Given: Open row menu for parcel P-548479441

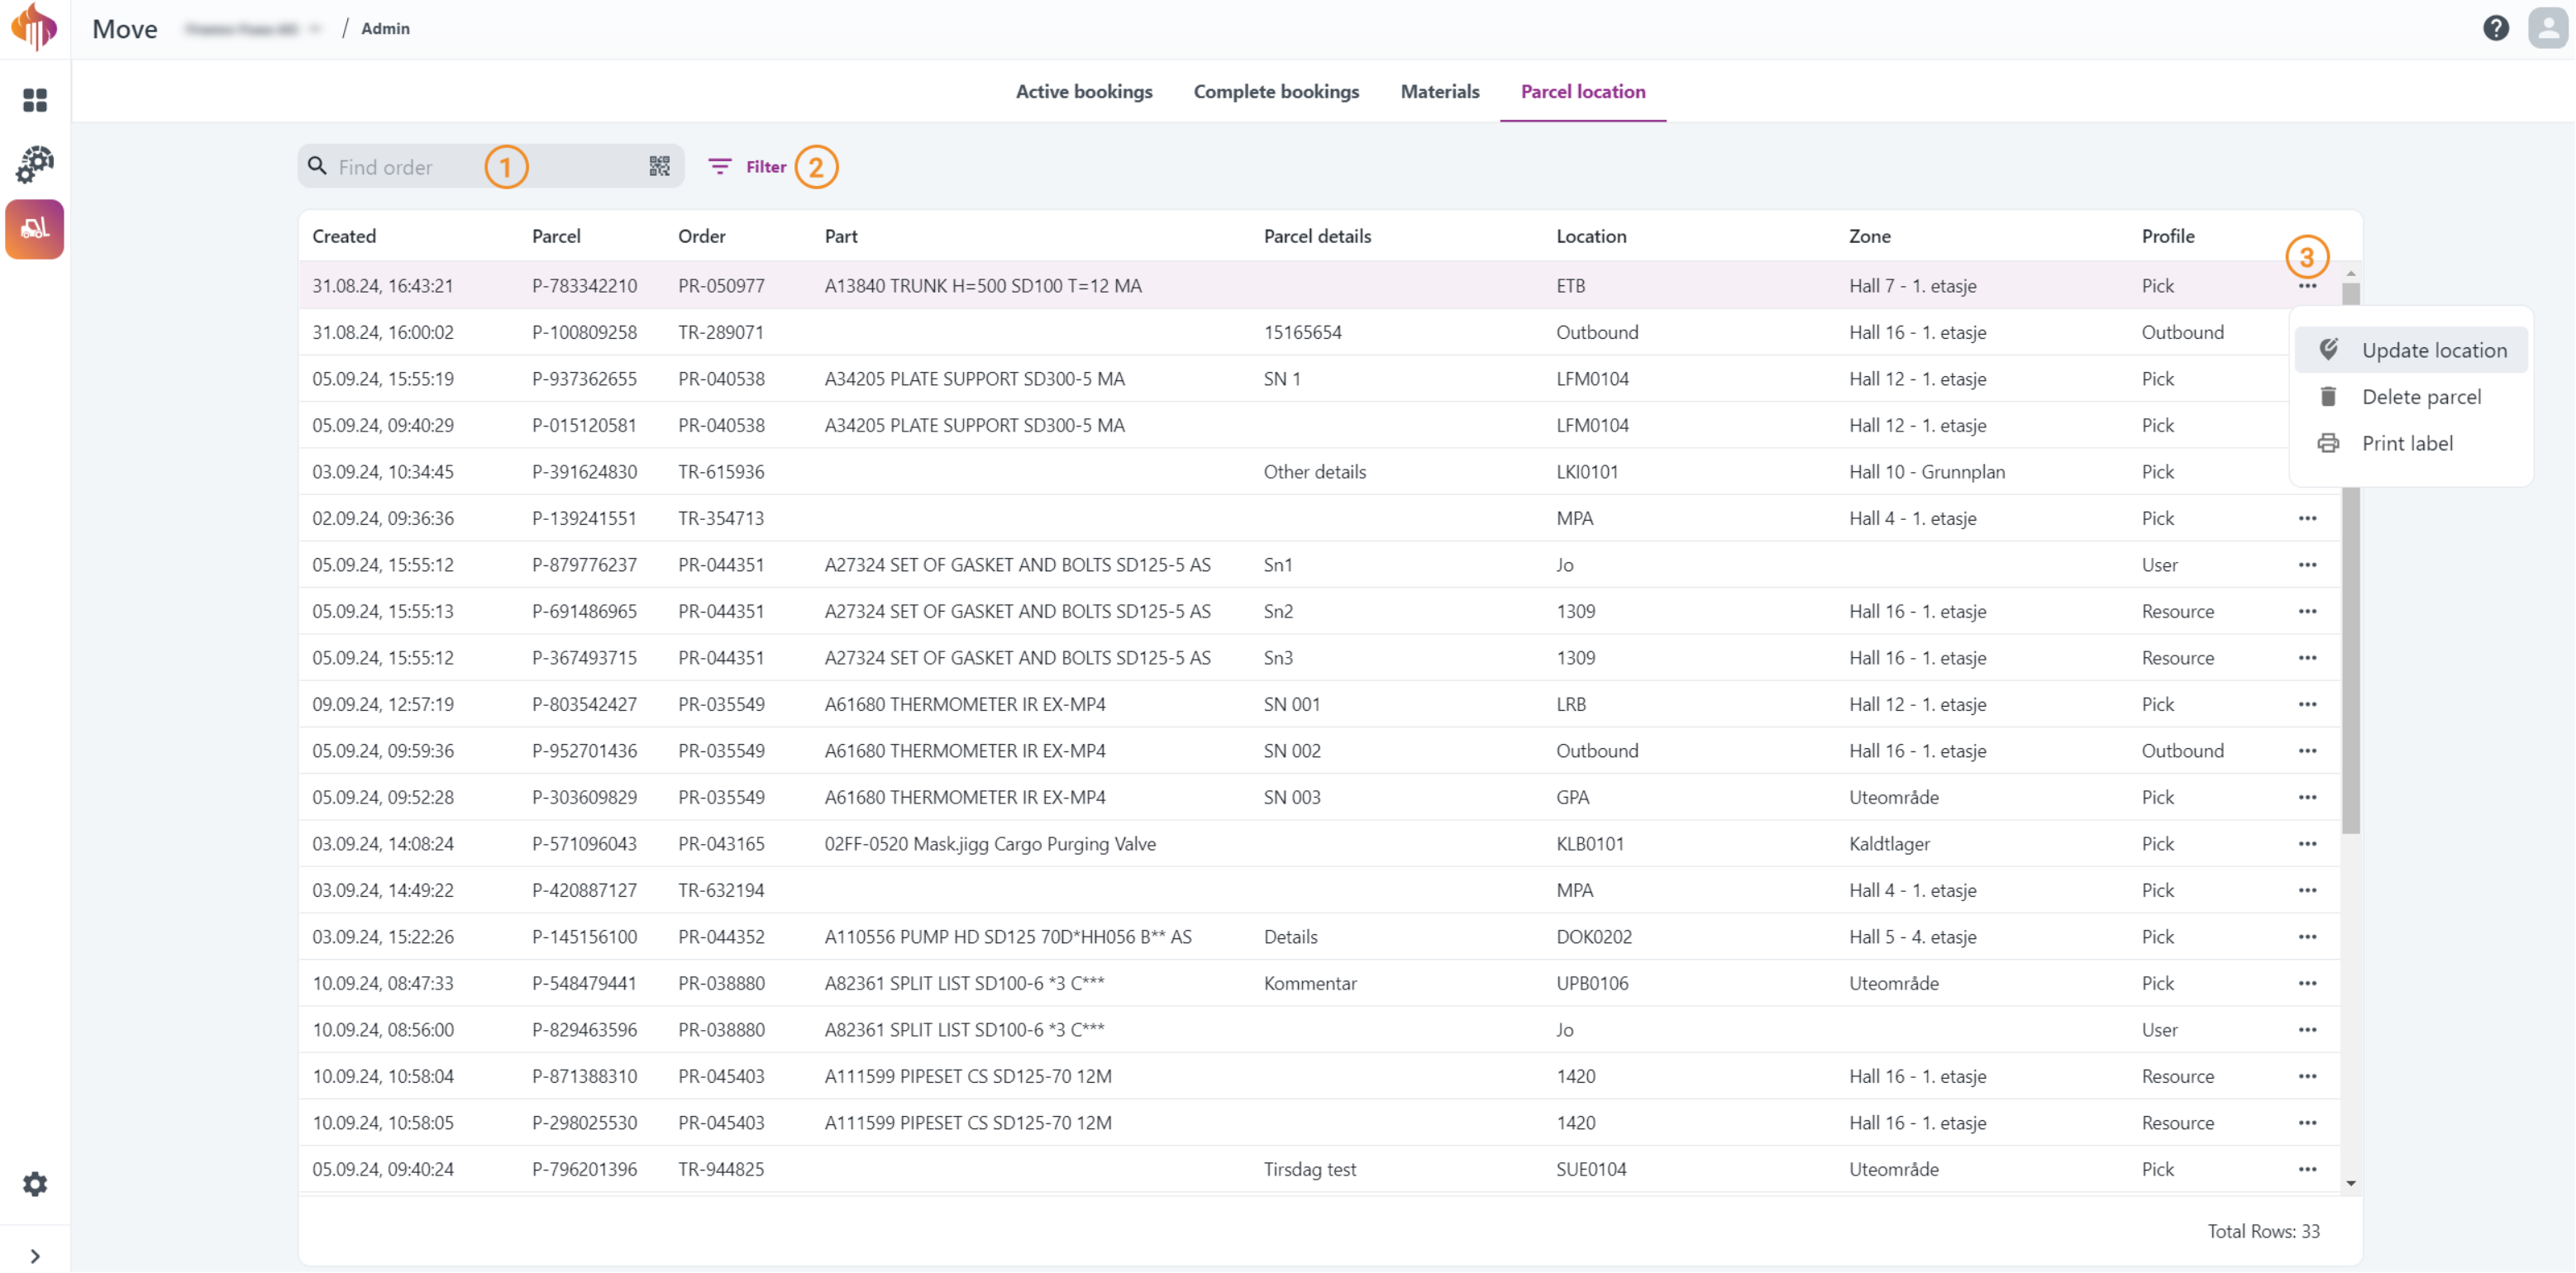Looking at the screenshot, I should click(2306, 983).
